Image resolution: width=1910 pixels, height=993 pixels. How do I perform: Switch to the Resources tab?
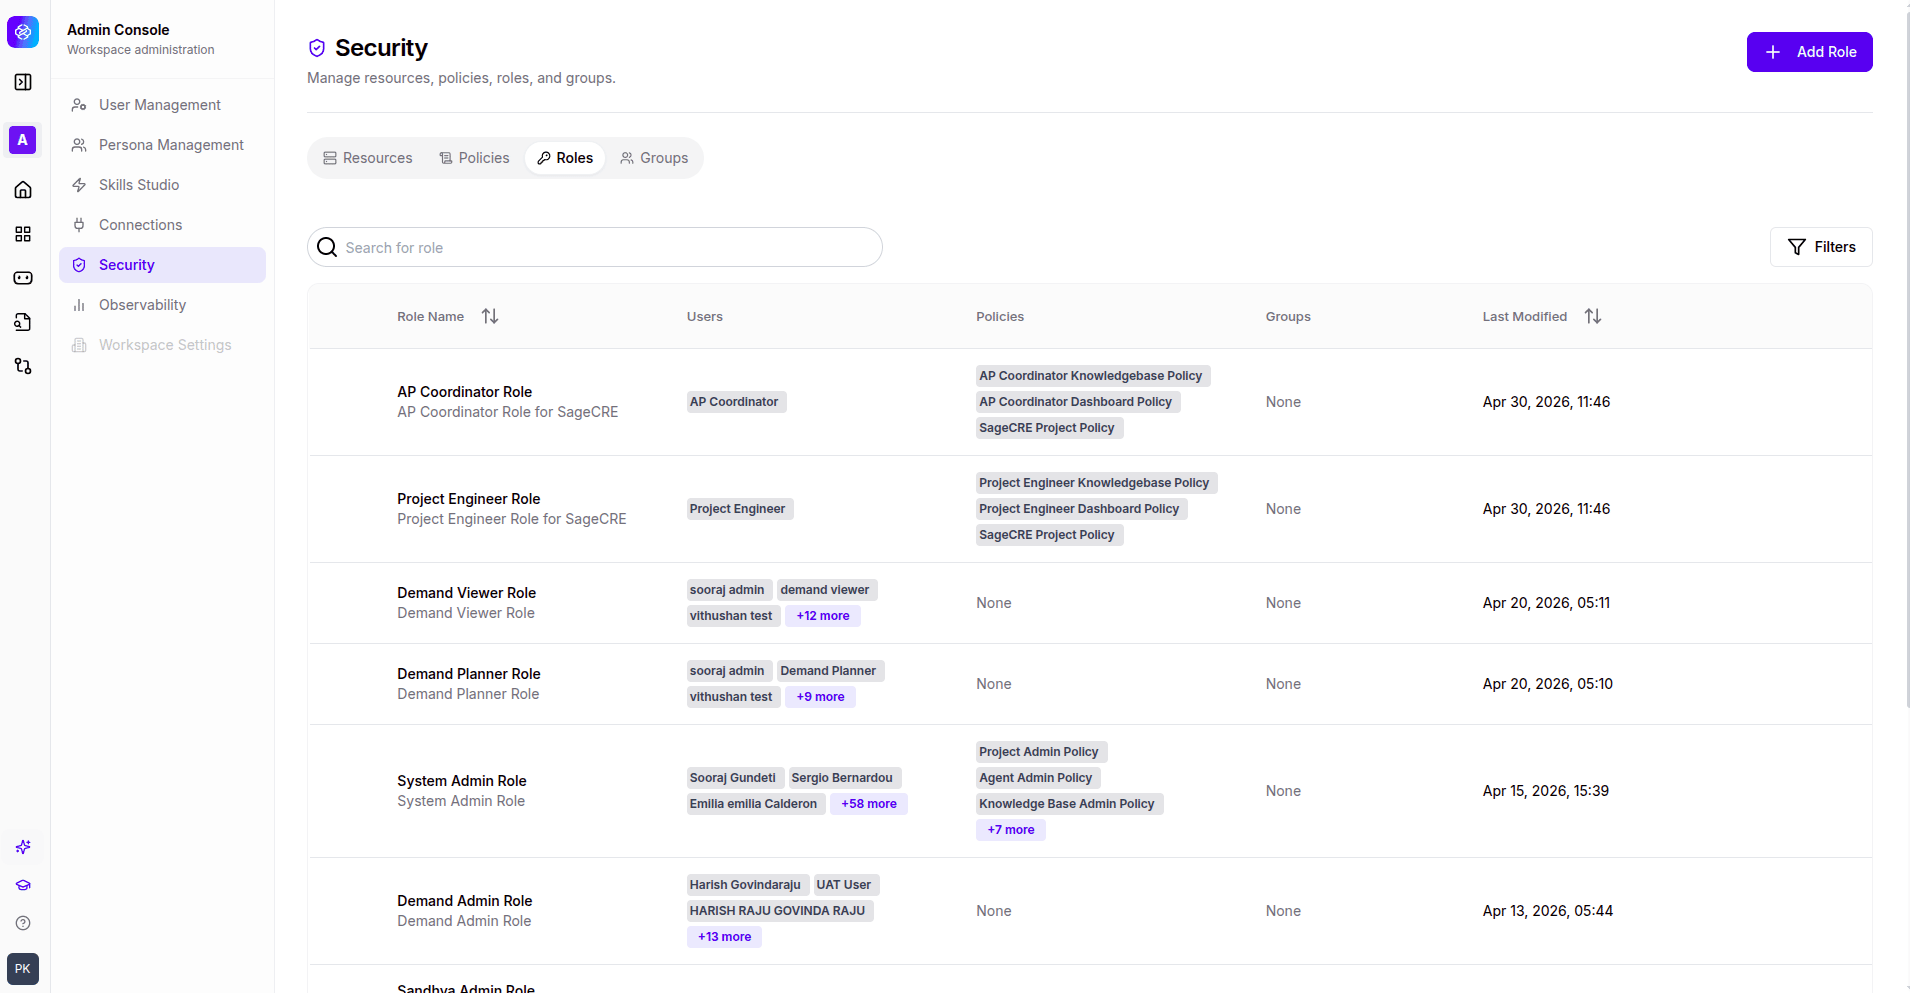click(x=367, y=158)
